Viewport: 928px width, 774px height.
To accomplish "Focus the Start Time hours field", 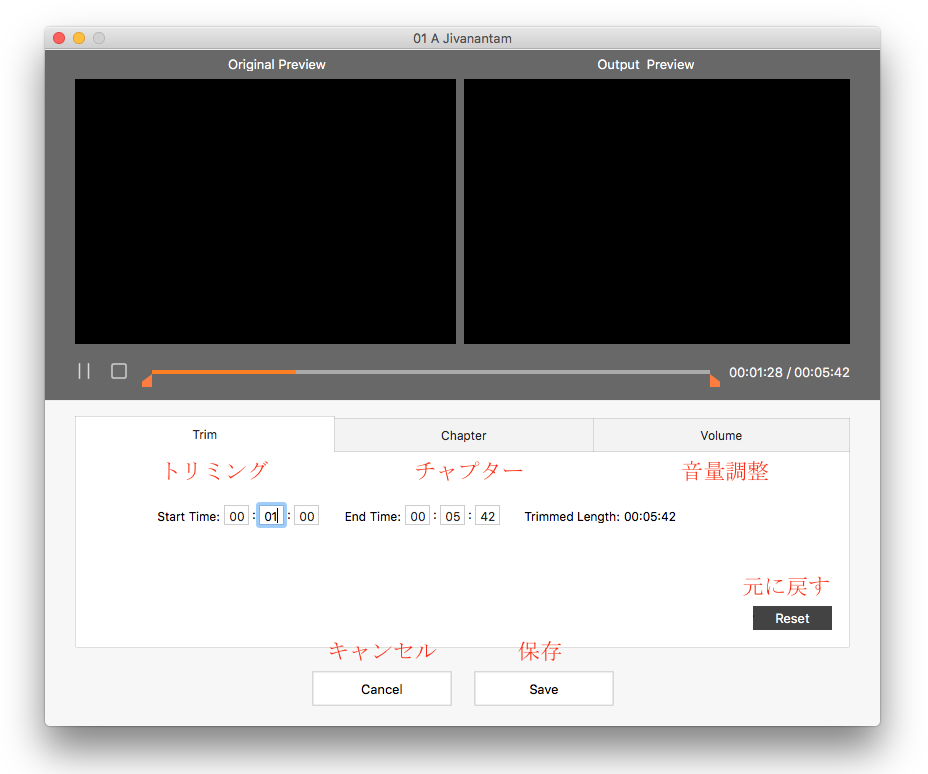I will 236,517.
